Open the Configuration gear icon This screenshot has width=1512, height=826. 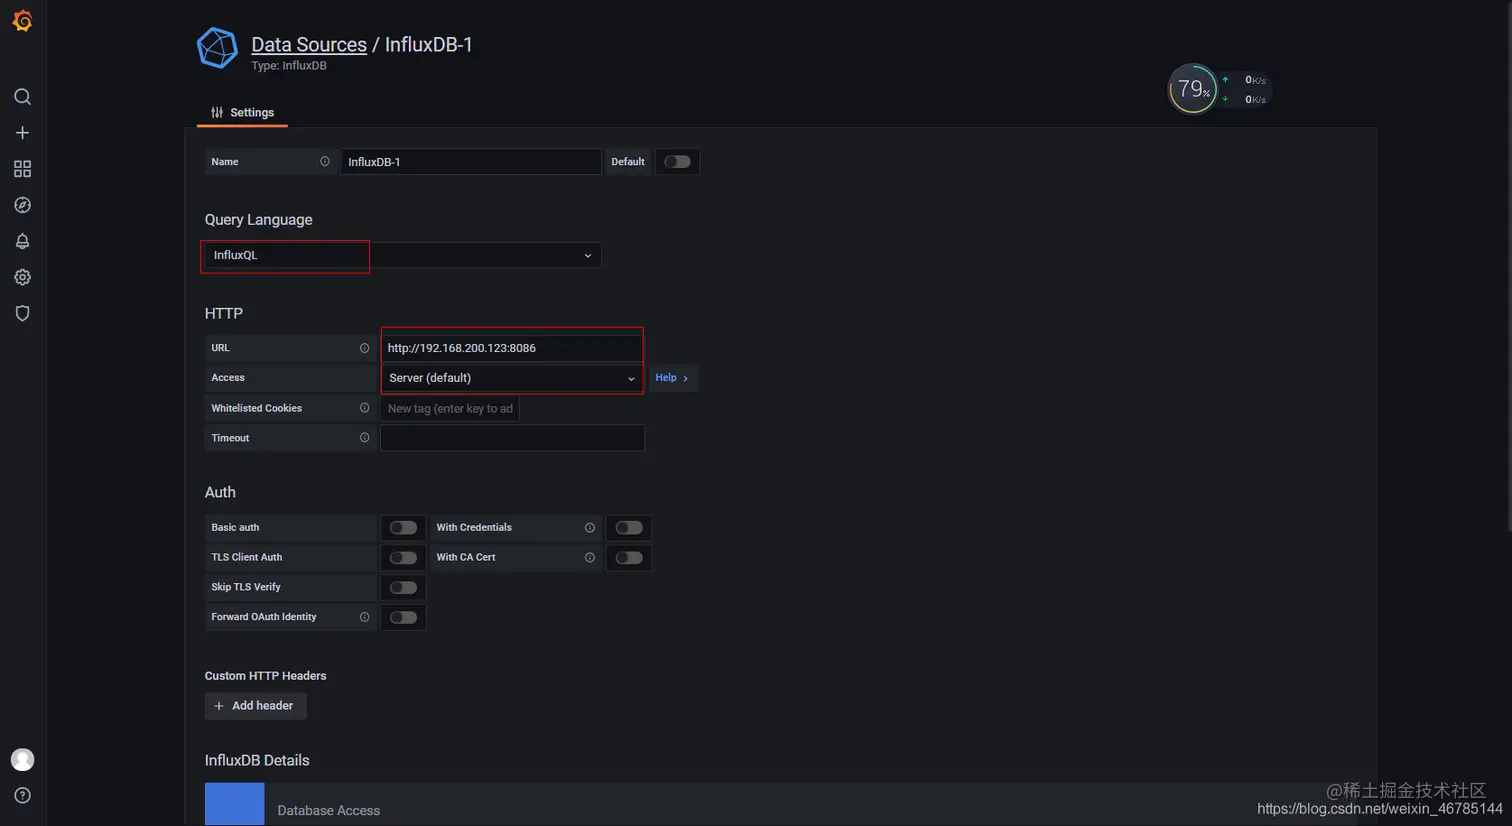(22, 277)
